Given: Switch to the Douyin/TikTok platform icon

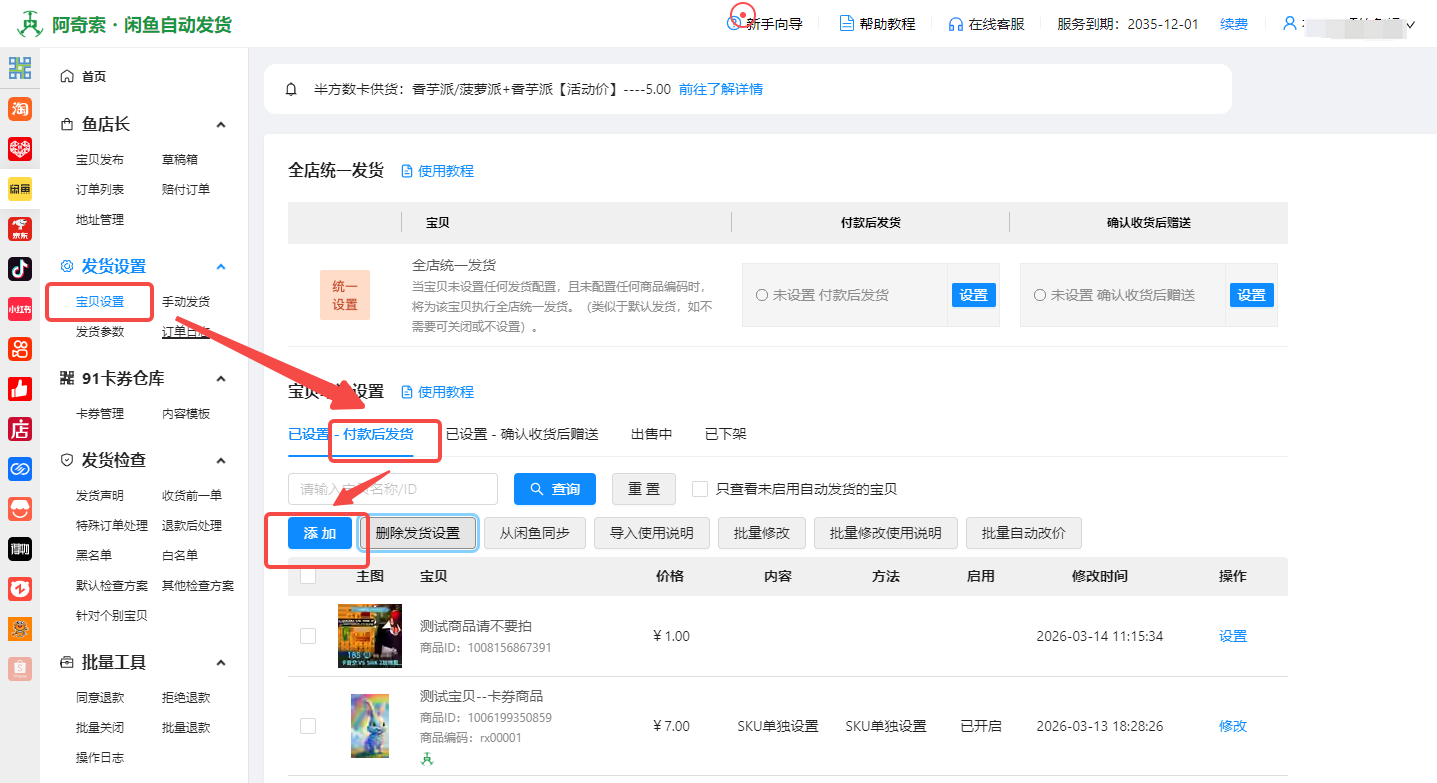Looking at the screenshot, I should tap(20, 269).
